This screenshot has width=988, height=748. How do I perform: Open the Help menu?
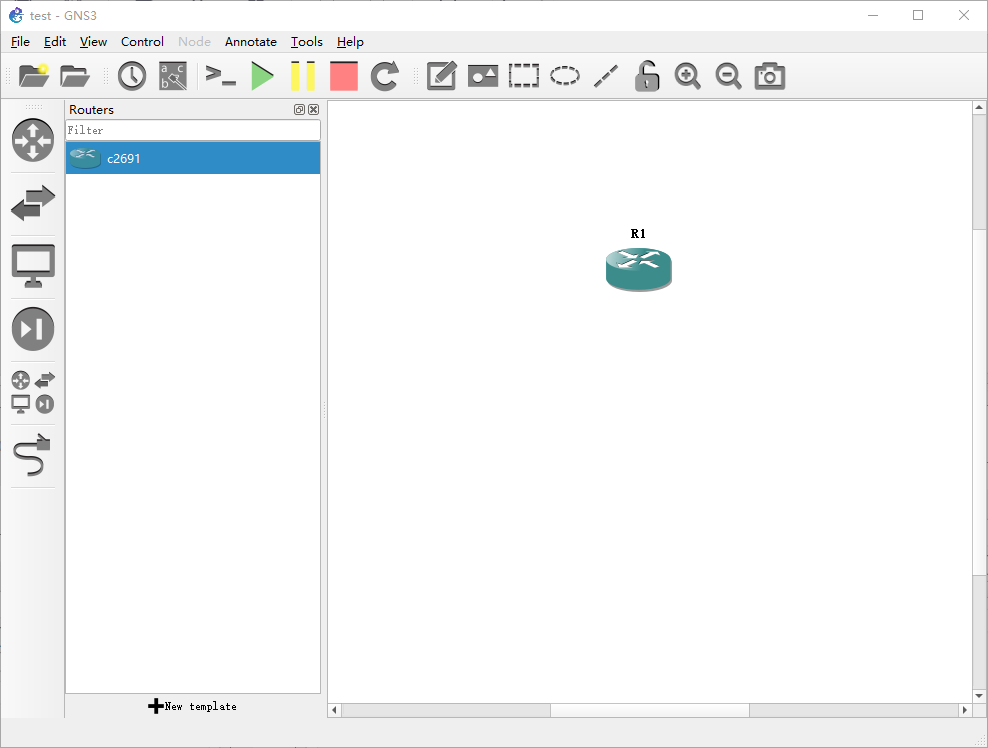pos(350,42)
